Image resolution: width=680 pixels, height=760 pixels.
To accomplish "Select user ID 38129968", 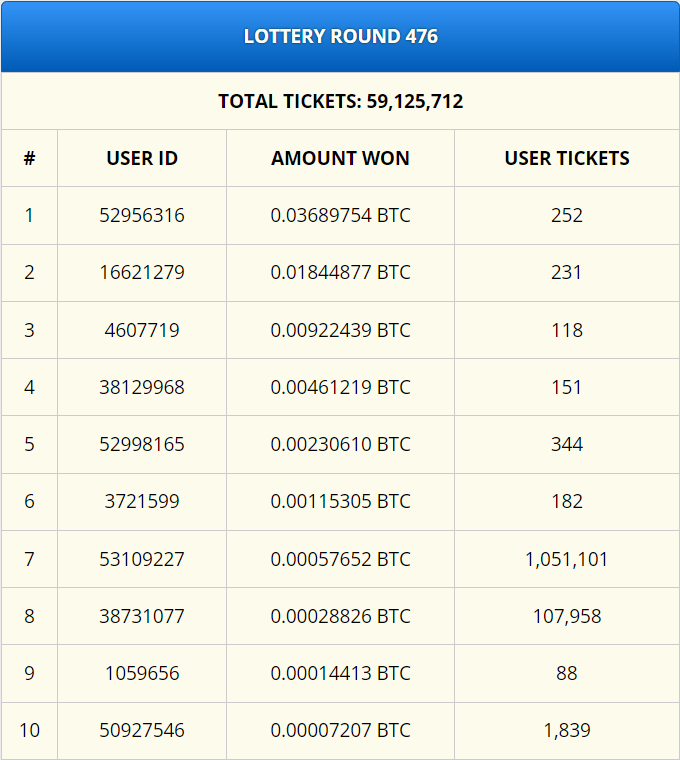I will (x=142, y=387).
